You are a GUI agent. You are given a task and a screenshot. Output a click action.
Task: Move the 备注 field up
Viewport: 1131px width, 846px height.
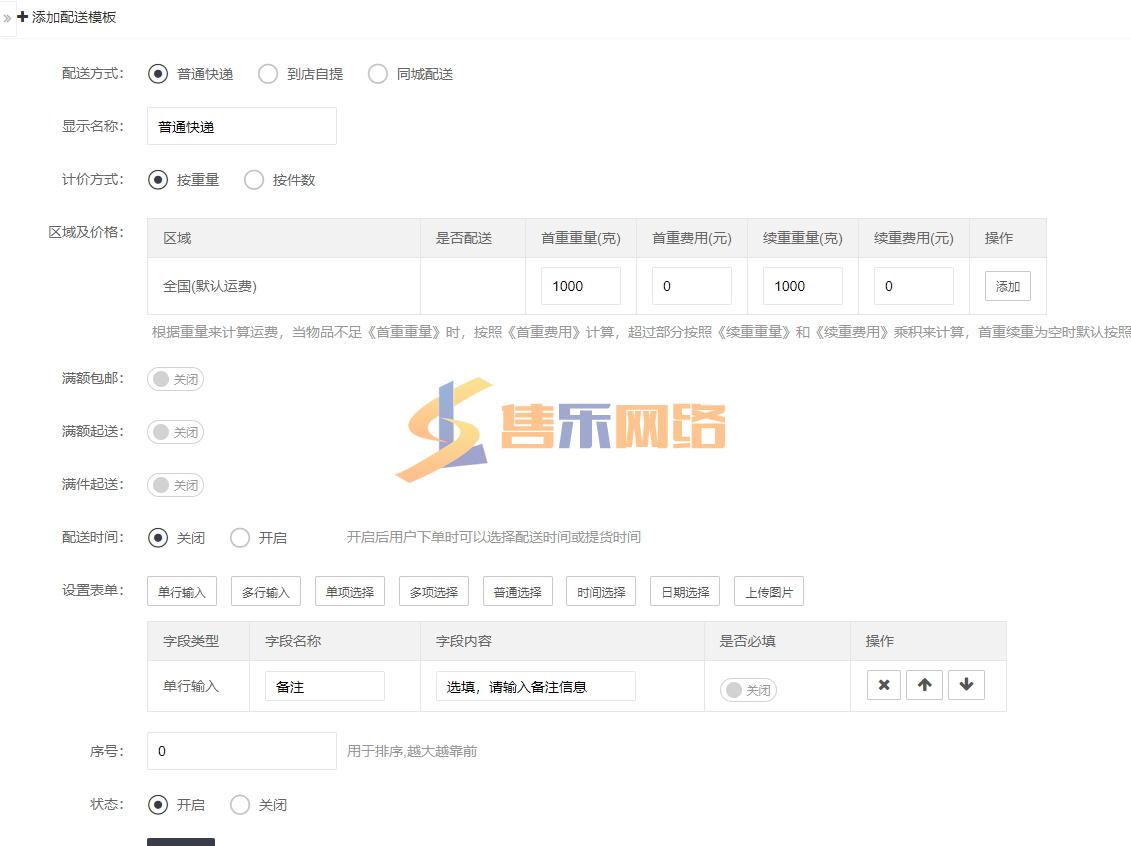click(x=924, y=685)
